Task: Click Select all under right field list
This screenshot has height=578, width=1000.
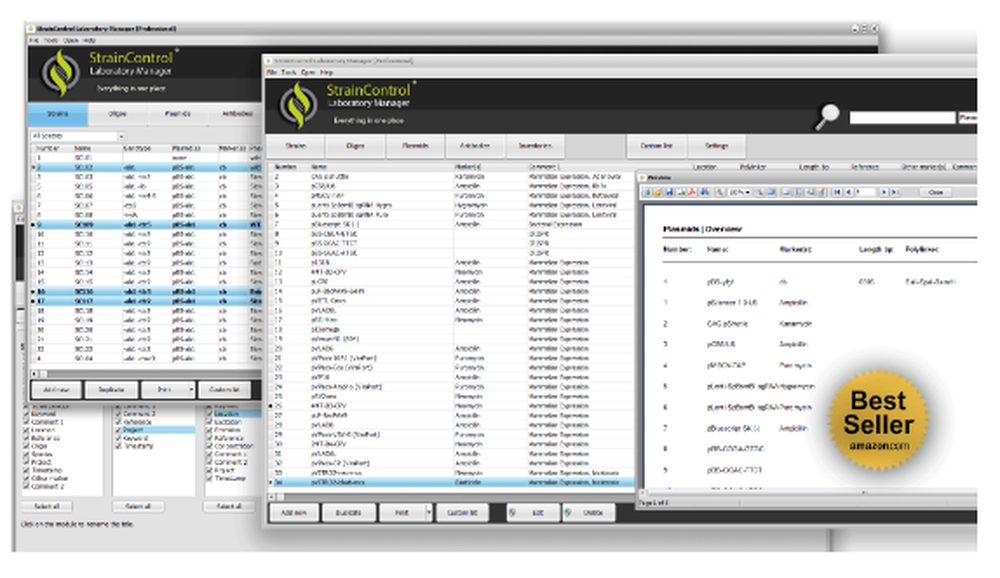Action: (228, 507)
